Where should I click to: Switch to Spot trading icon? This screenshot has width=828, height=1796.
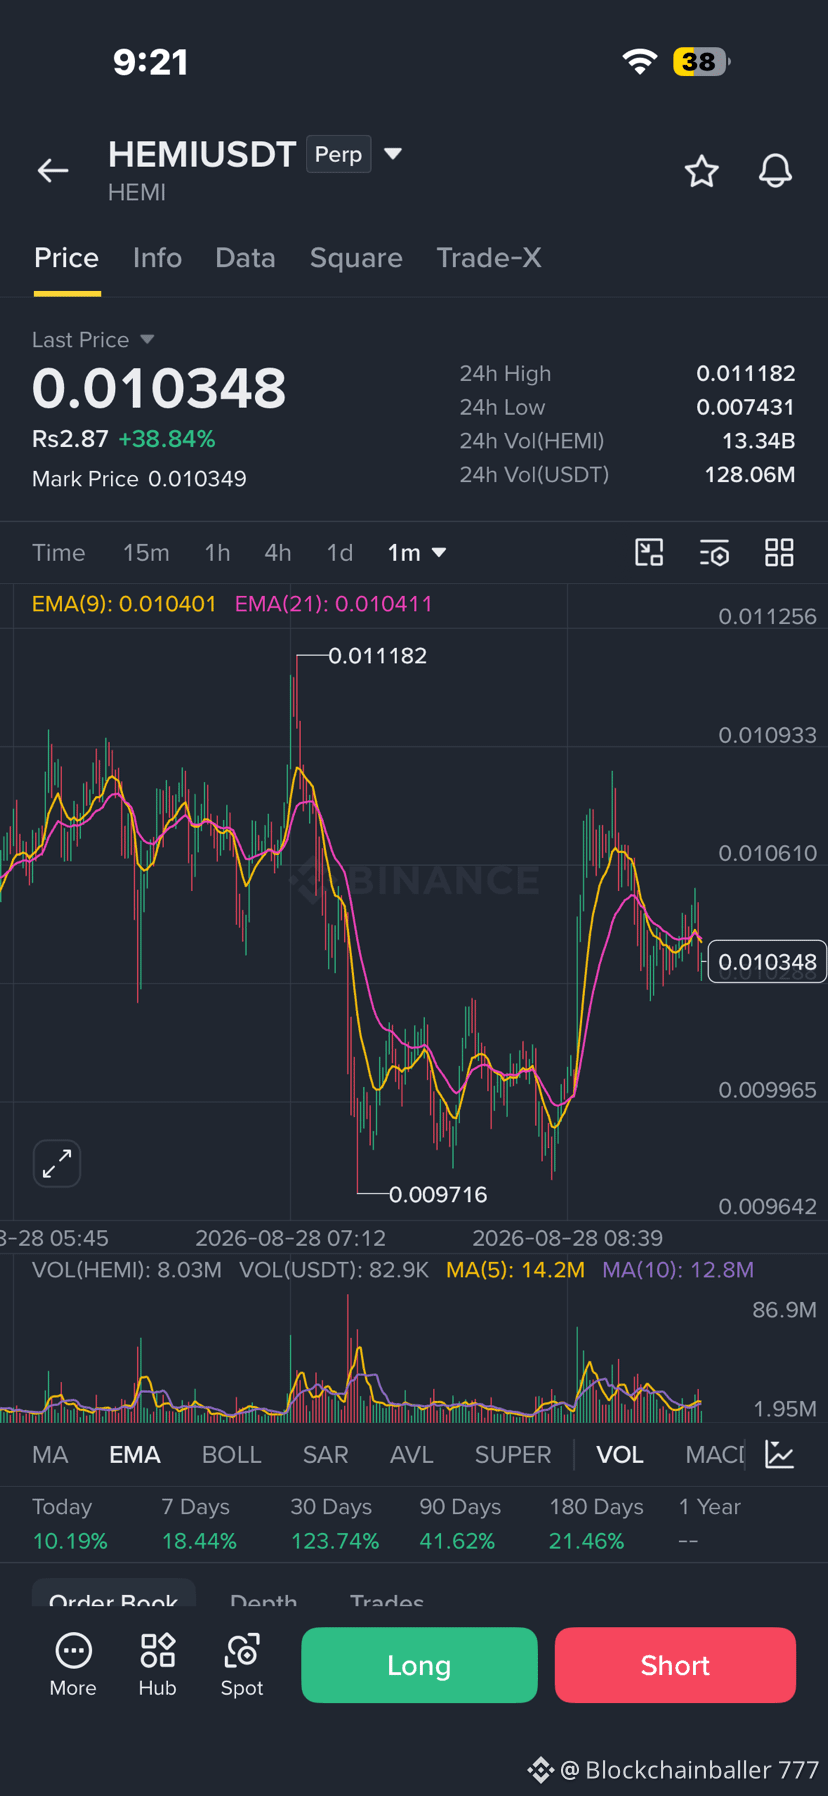242,1665
